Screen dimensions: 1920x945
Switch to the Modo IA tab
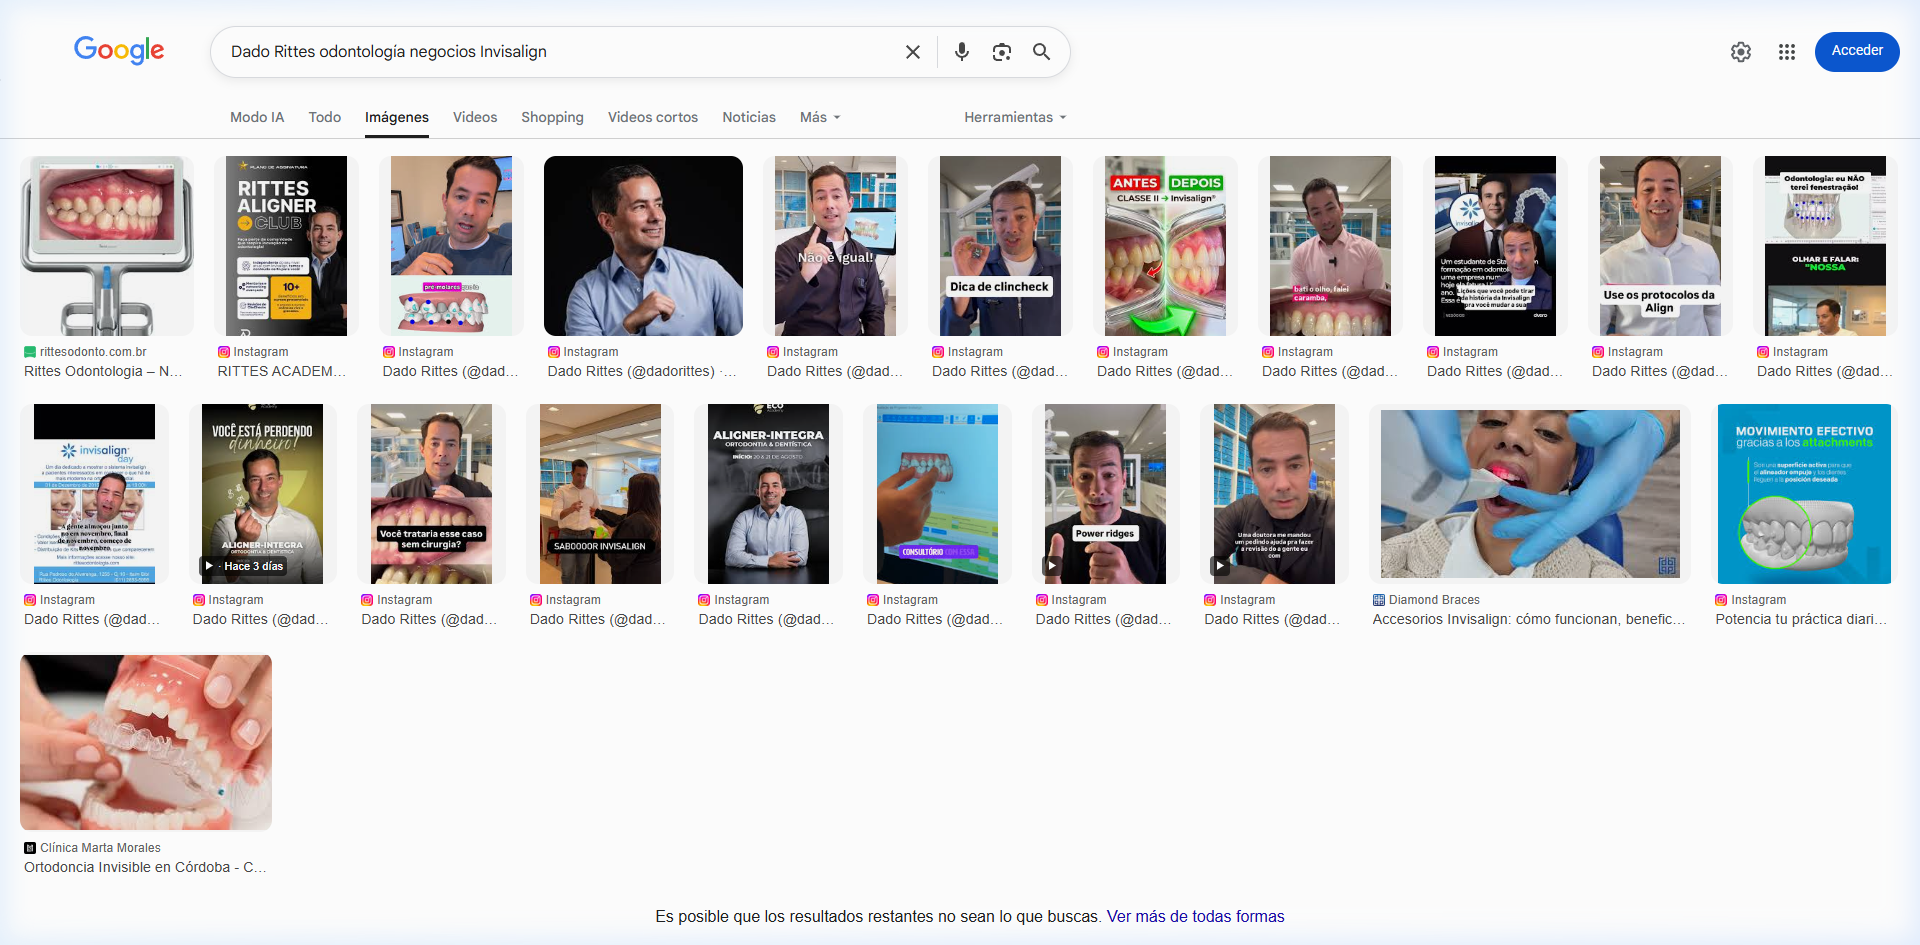point(257,117)
